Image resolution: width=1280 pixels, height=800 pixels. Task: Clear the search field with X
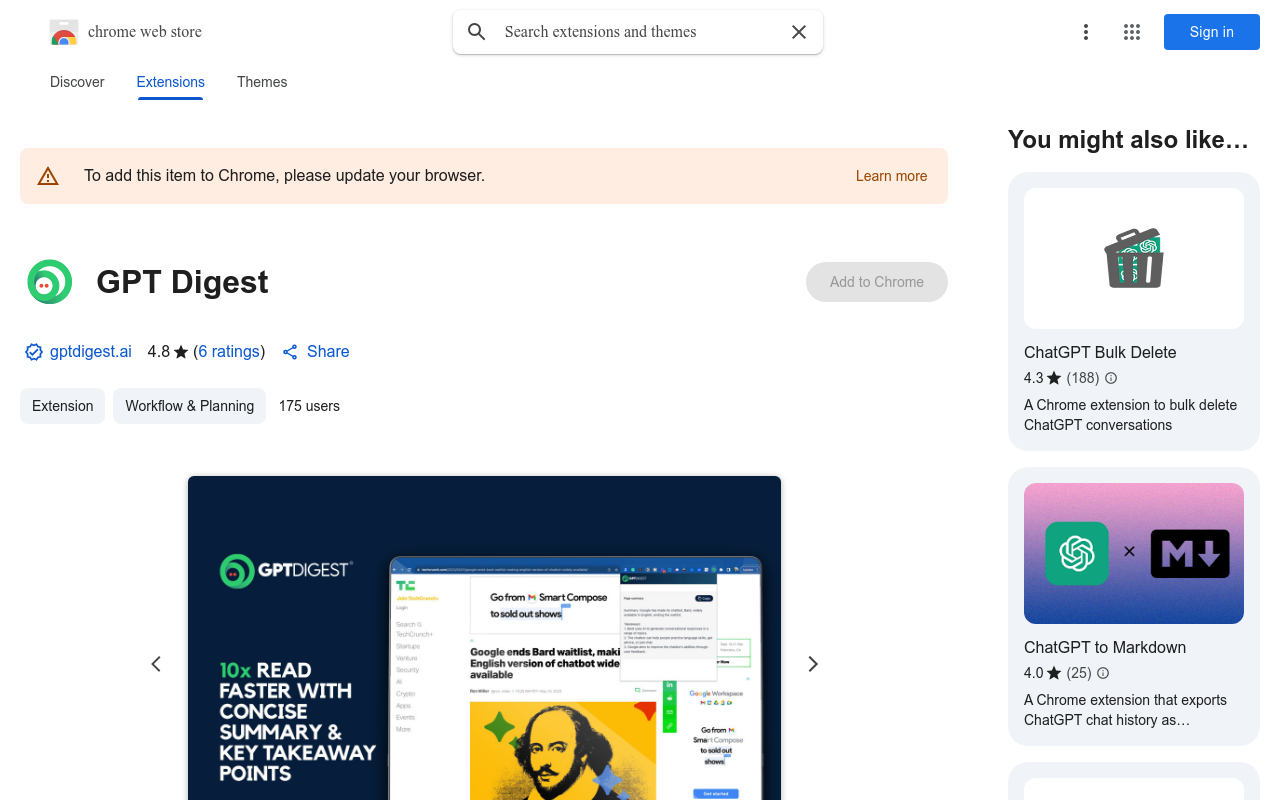tap(799, 32)
